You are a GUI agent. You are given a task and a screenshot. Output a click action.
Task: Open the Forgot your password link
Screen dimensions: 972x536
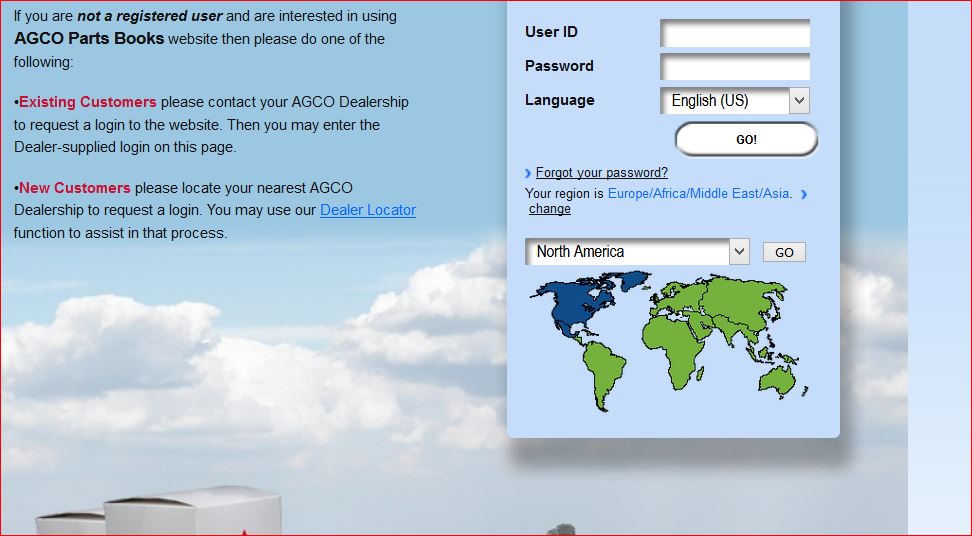click(601, 172)
